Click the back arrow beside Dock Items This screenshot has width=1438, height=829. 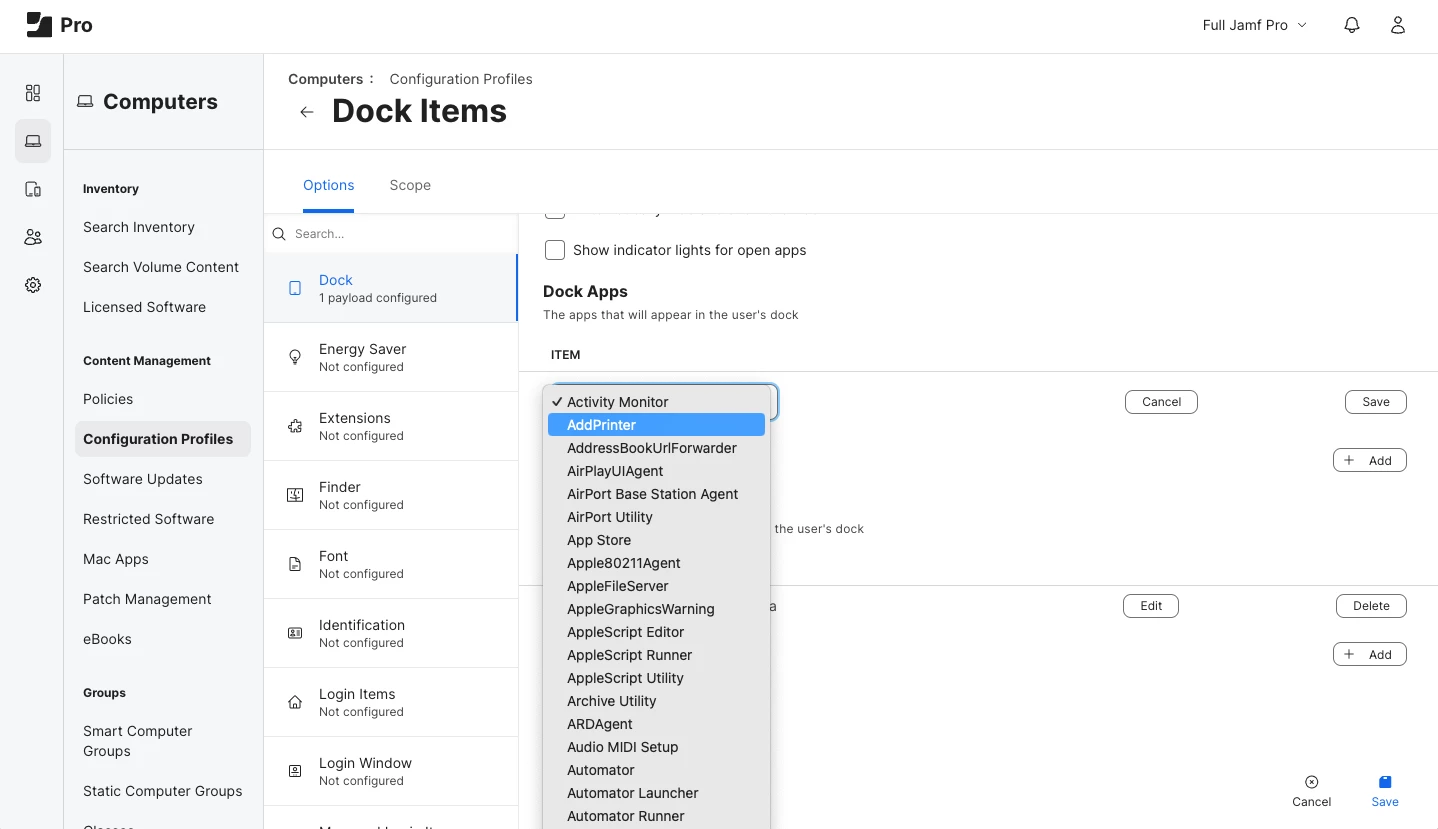[307, 112]
